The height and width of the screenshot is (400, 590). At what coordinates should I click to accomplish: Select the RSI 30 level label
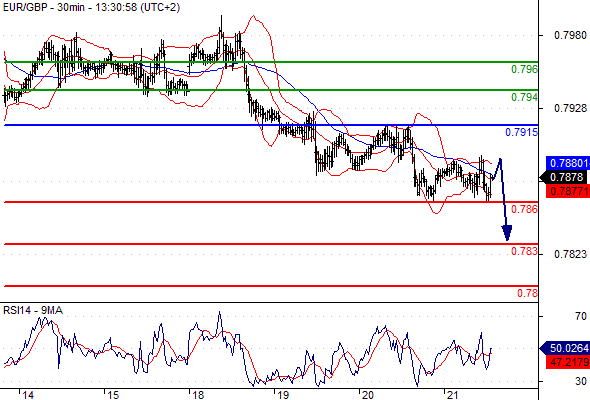(x=581, y=381)
